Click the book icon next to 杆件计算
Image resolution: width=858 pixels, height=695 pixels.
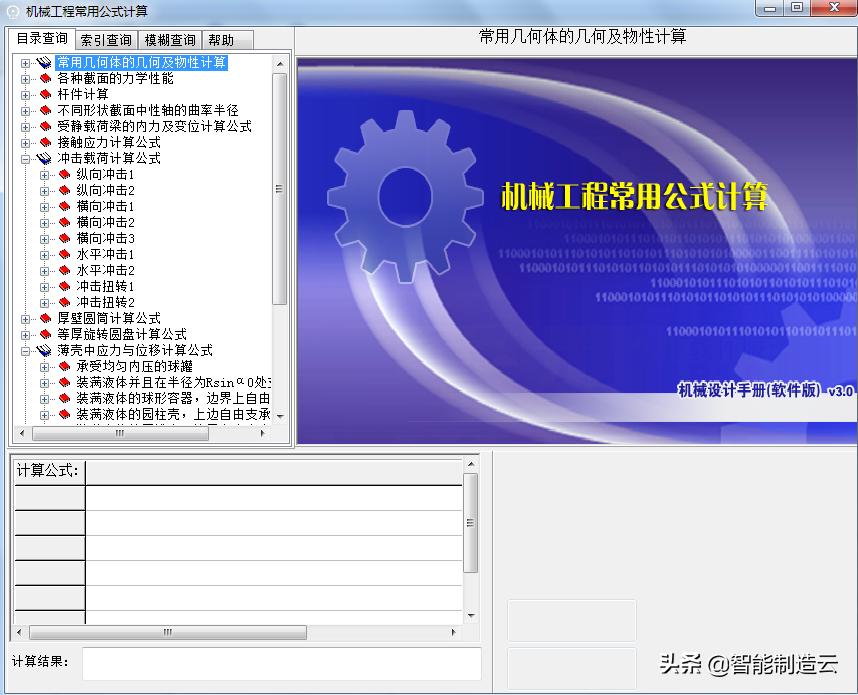point(45,94)
